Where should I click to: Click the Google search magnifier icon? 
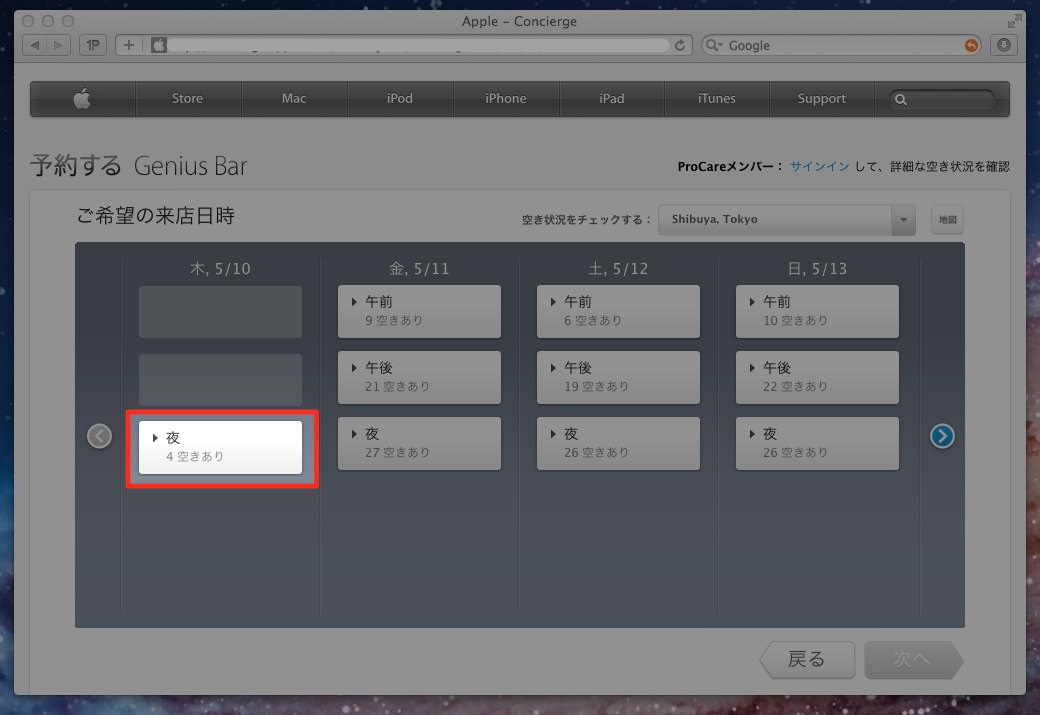[x=714, y=45]
